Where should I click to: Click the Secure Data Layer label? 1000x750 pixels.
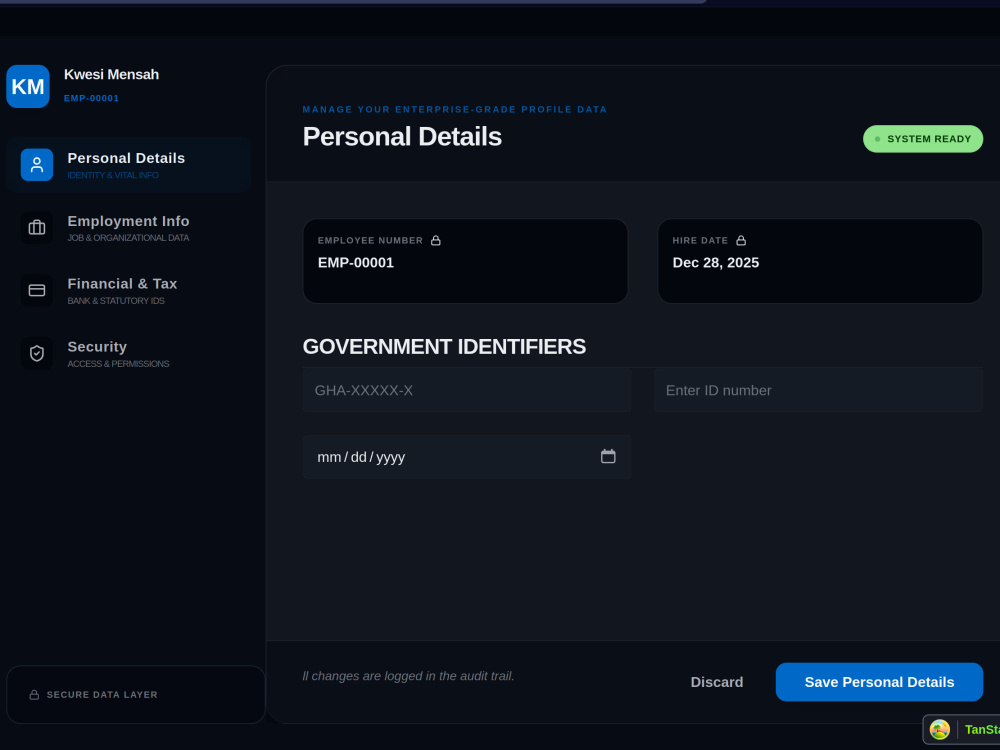(102, 695)
